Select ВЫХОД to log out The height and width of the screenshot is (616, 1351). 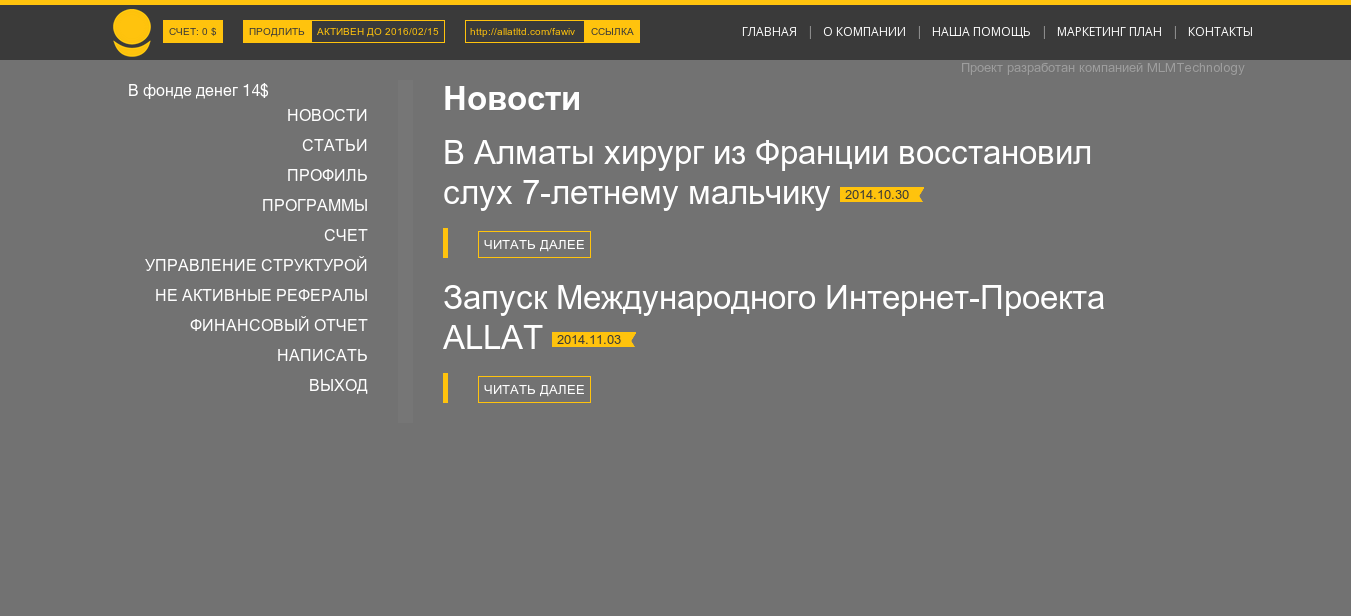tap(338, 386)
